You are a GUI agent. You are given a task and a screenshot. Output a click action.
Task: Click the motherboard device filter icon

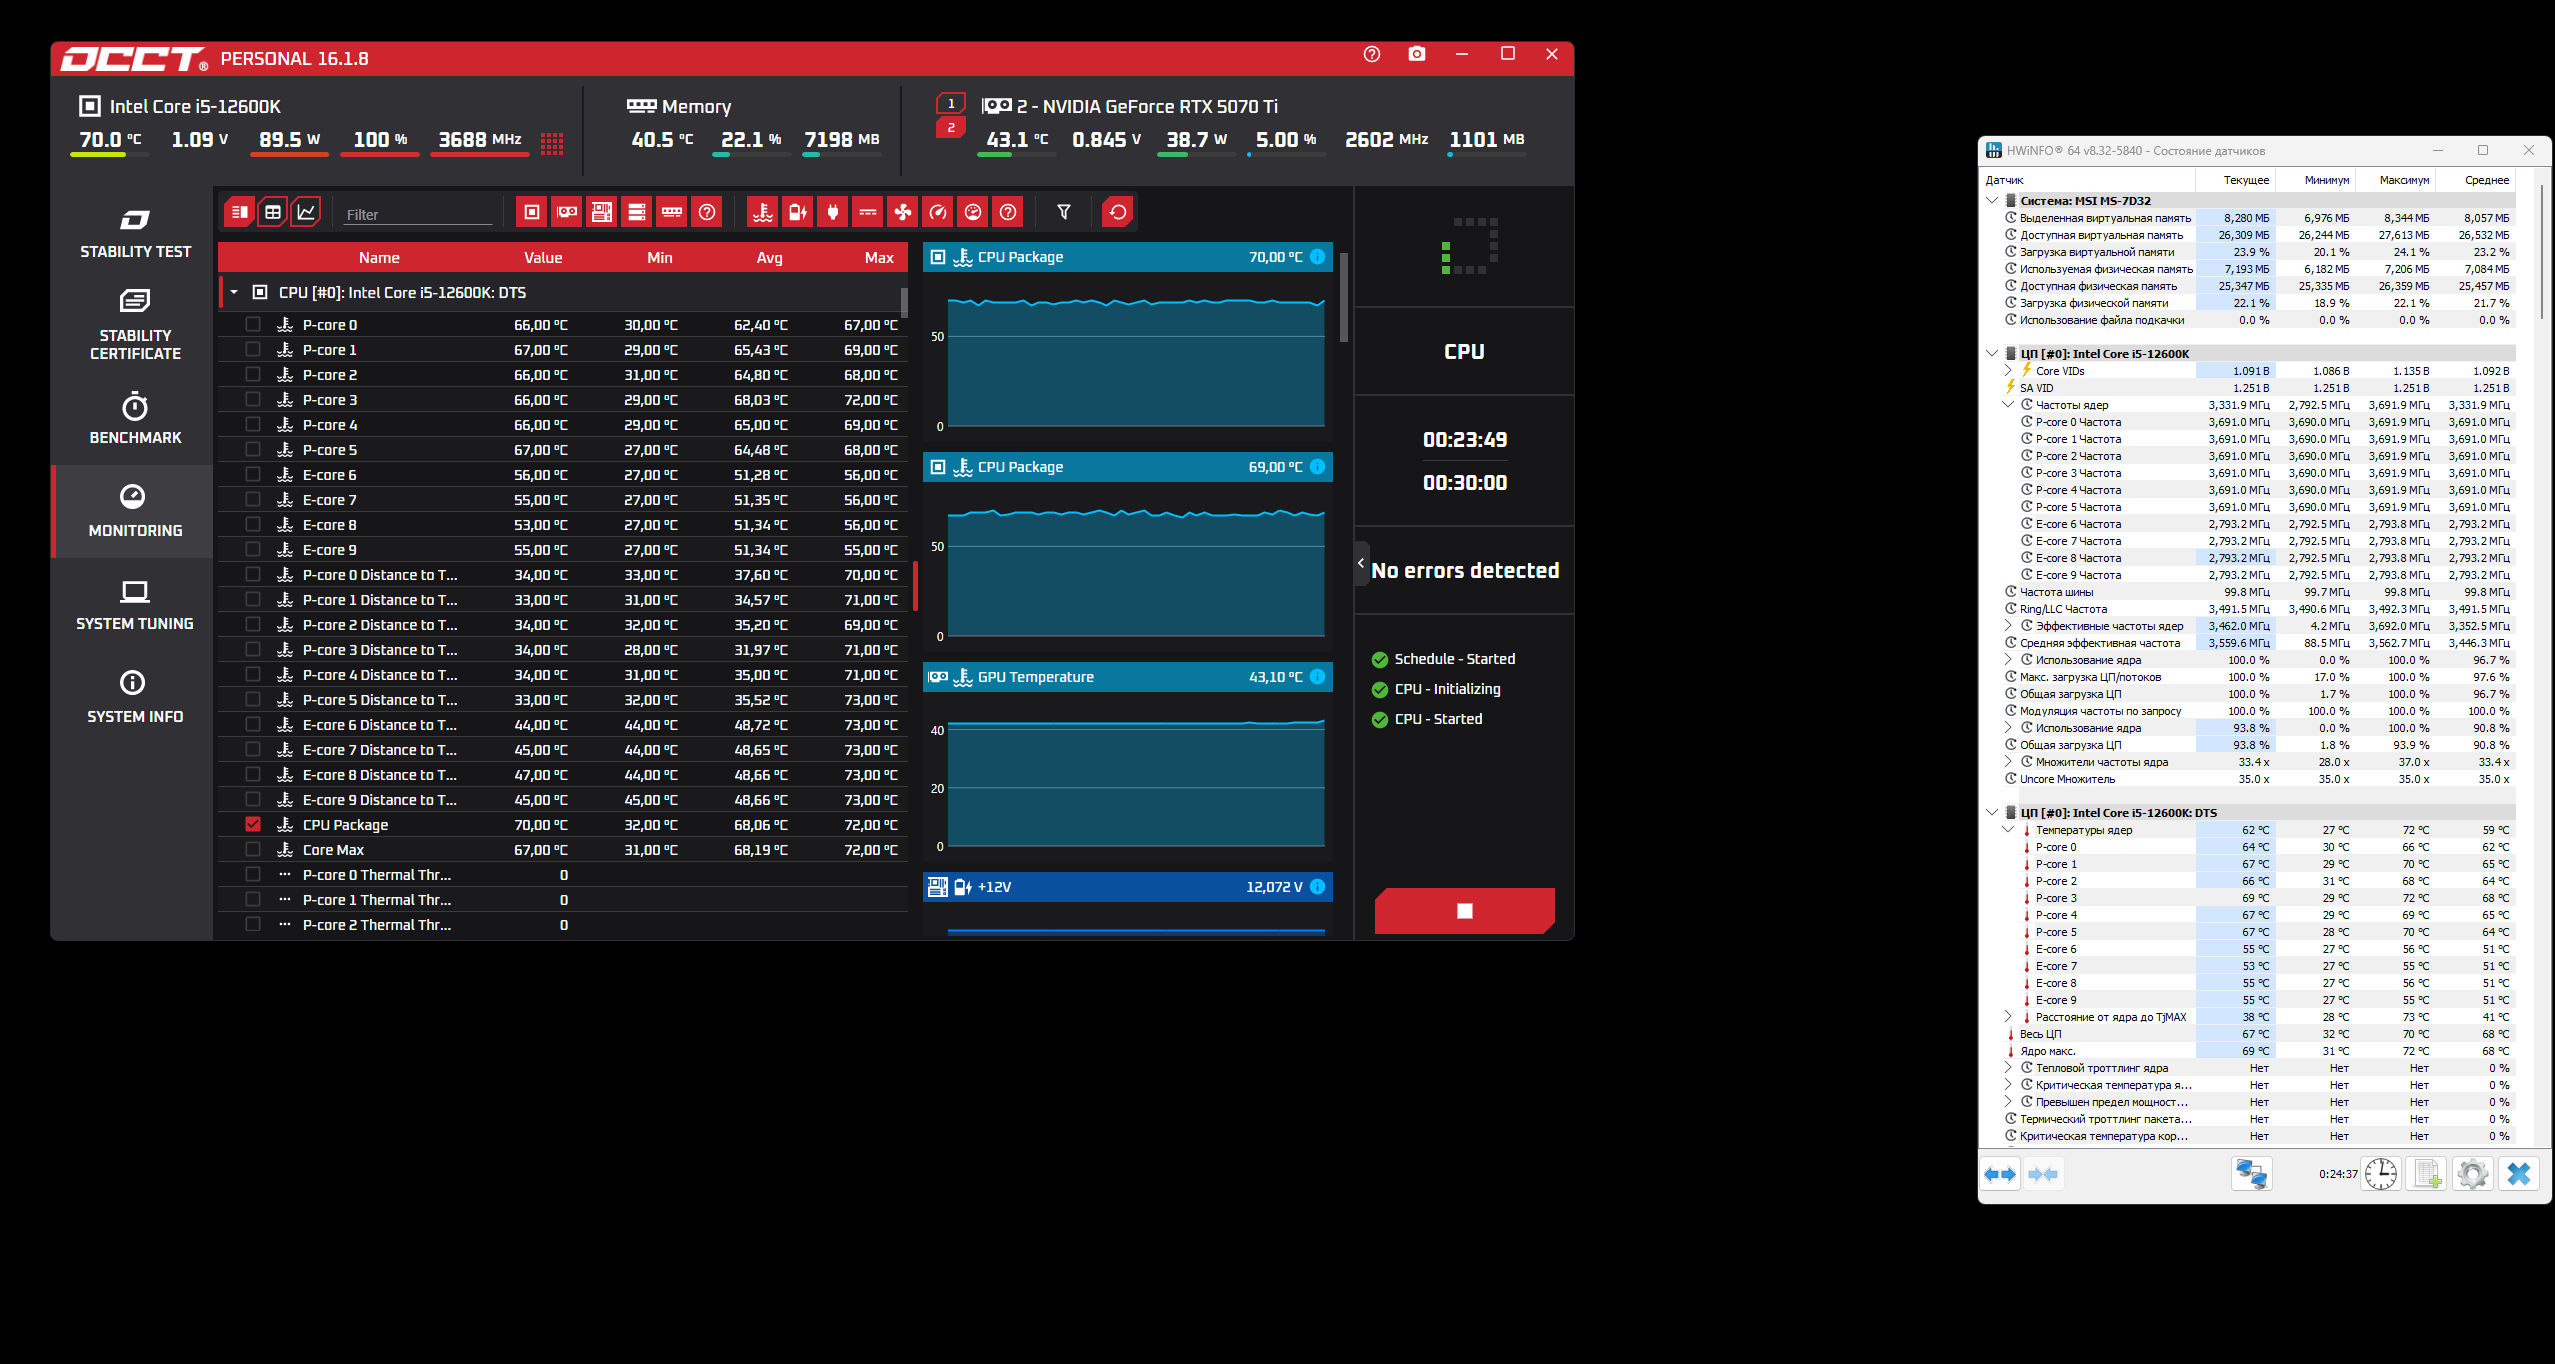pos(602,212)
